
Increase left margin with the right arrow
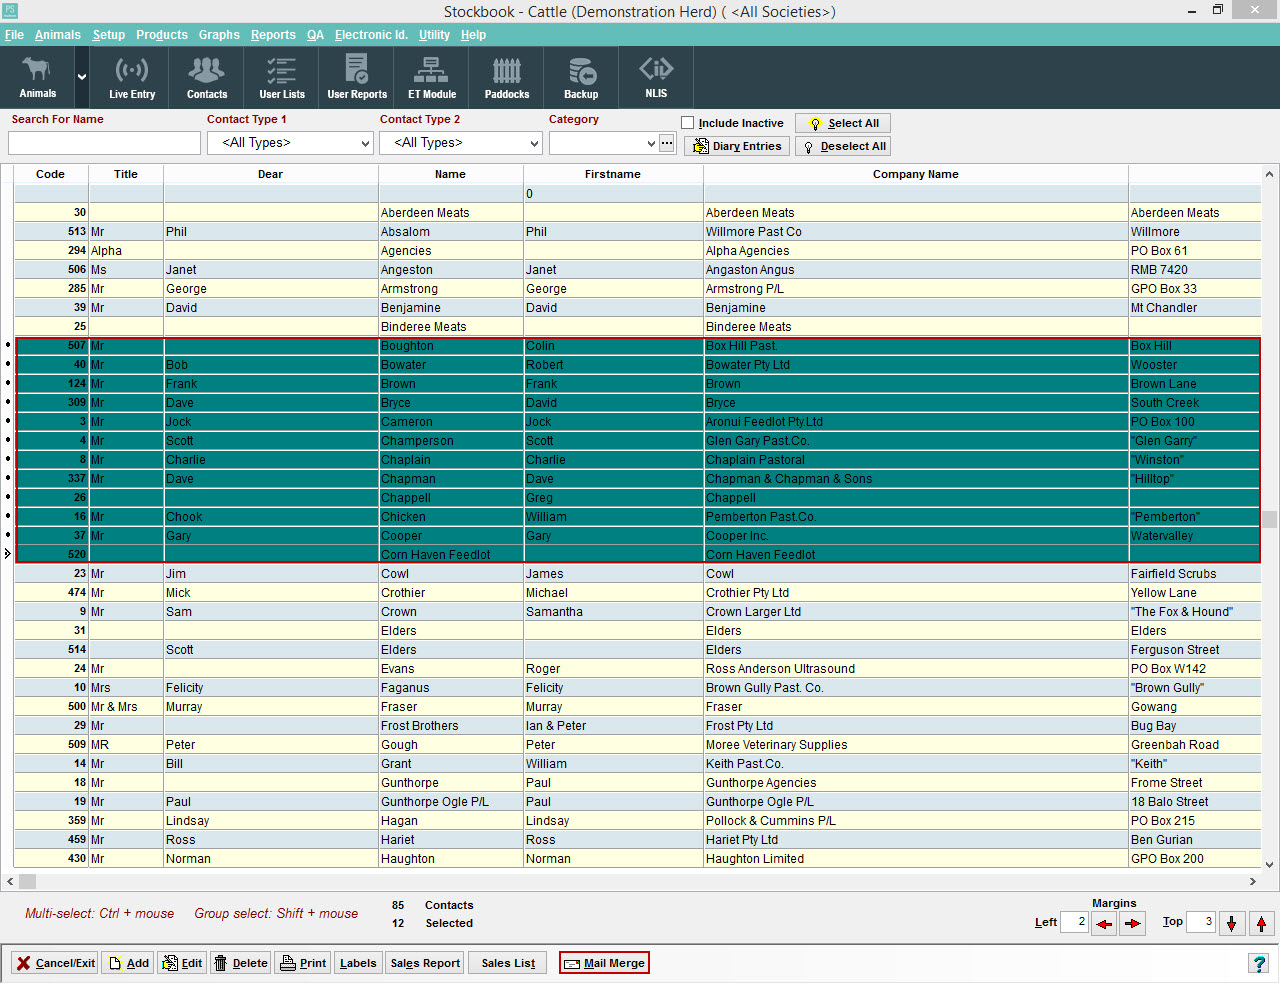(1132, 923)
